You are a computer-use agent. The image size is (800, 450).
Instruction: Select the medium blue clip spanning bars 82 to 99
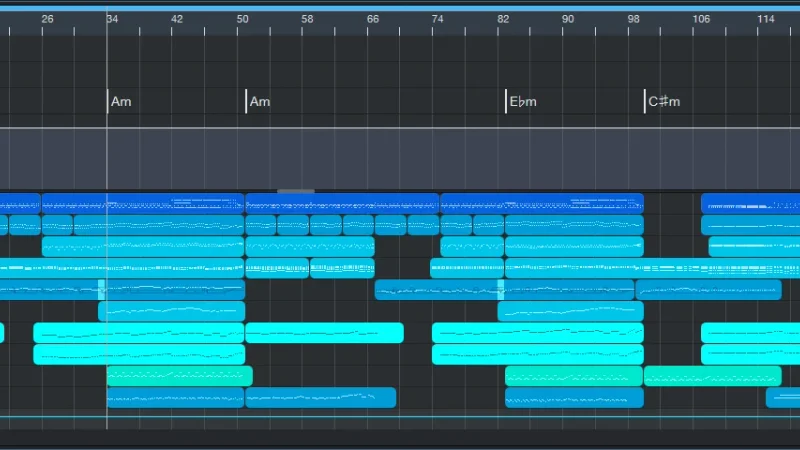click(x=570, y=311)
